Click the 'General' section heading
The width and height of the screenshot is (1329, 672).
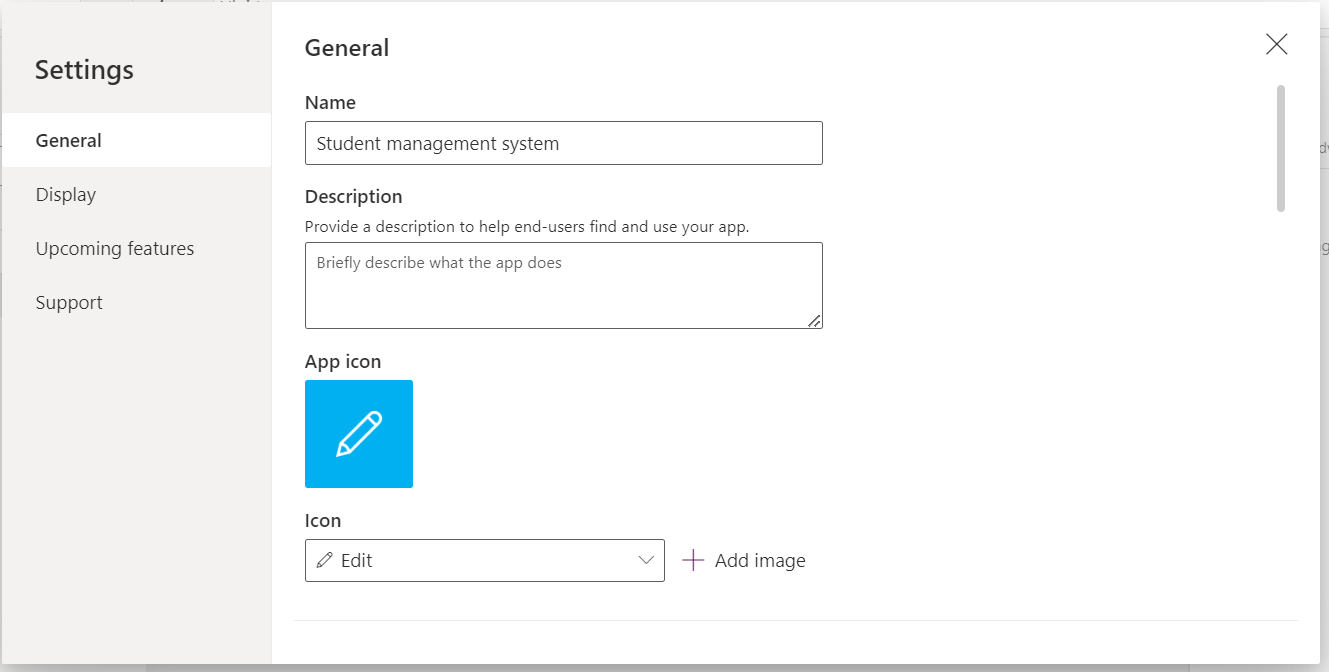[347, 47]
